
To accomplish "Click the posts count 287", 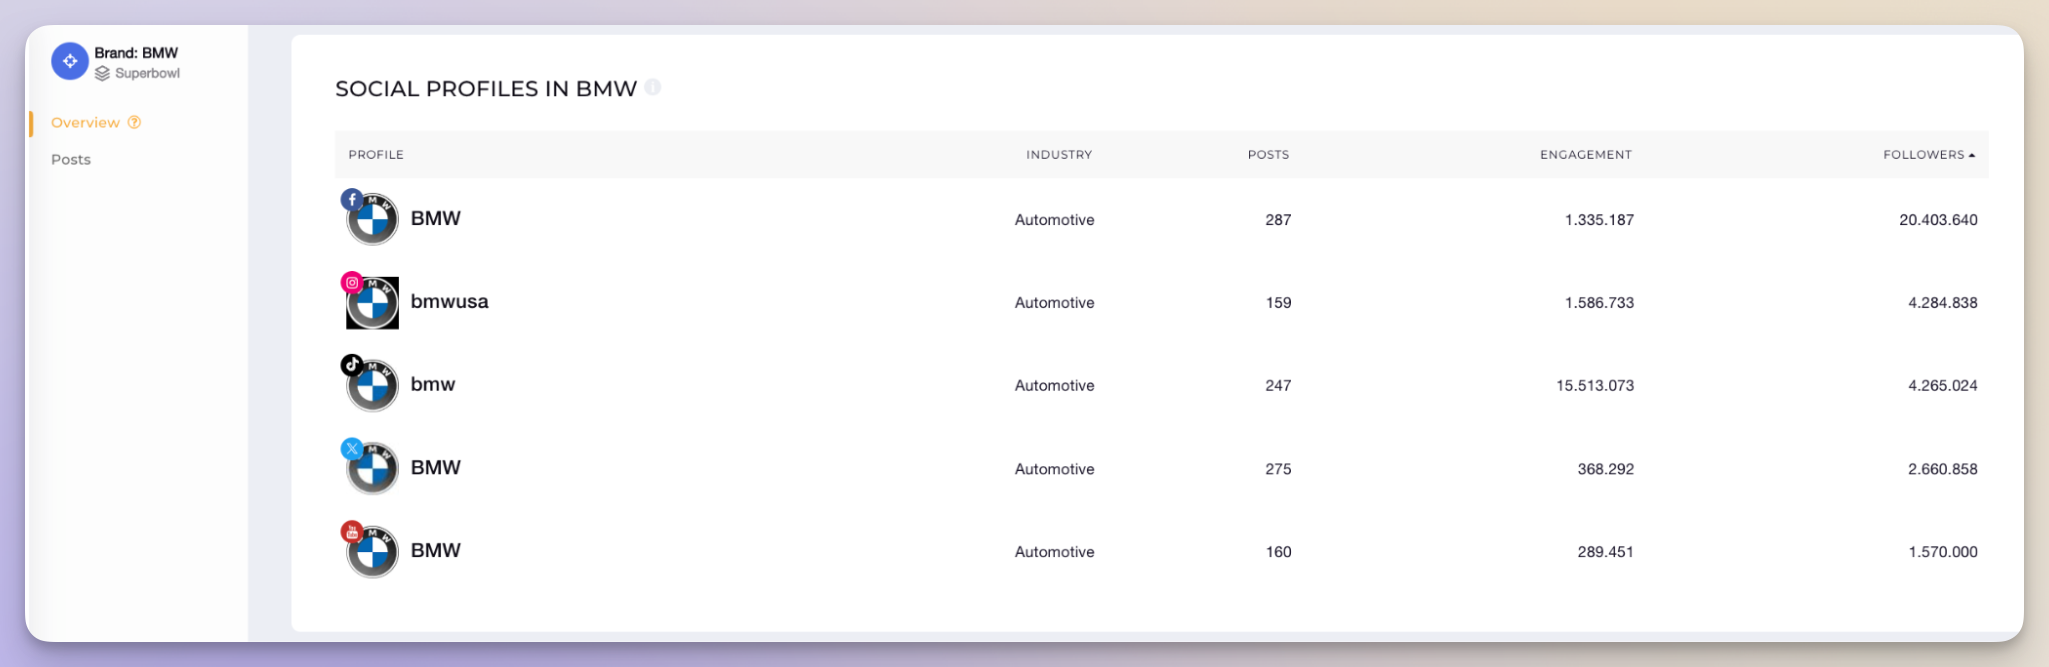I will [1278, 220].
